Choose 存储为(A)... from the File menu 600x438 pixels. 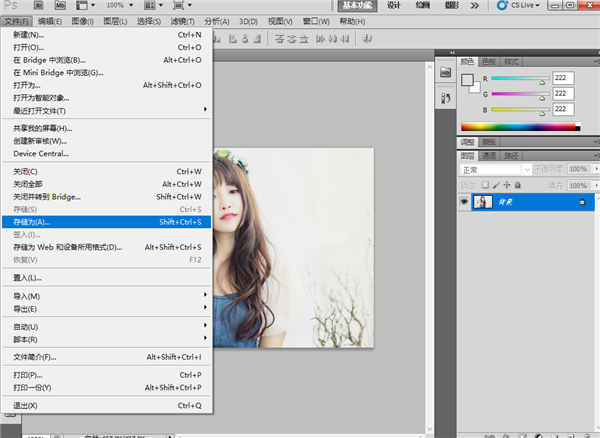tap(30, 221)
